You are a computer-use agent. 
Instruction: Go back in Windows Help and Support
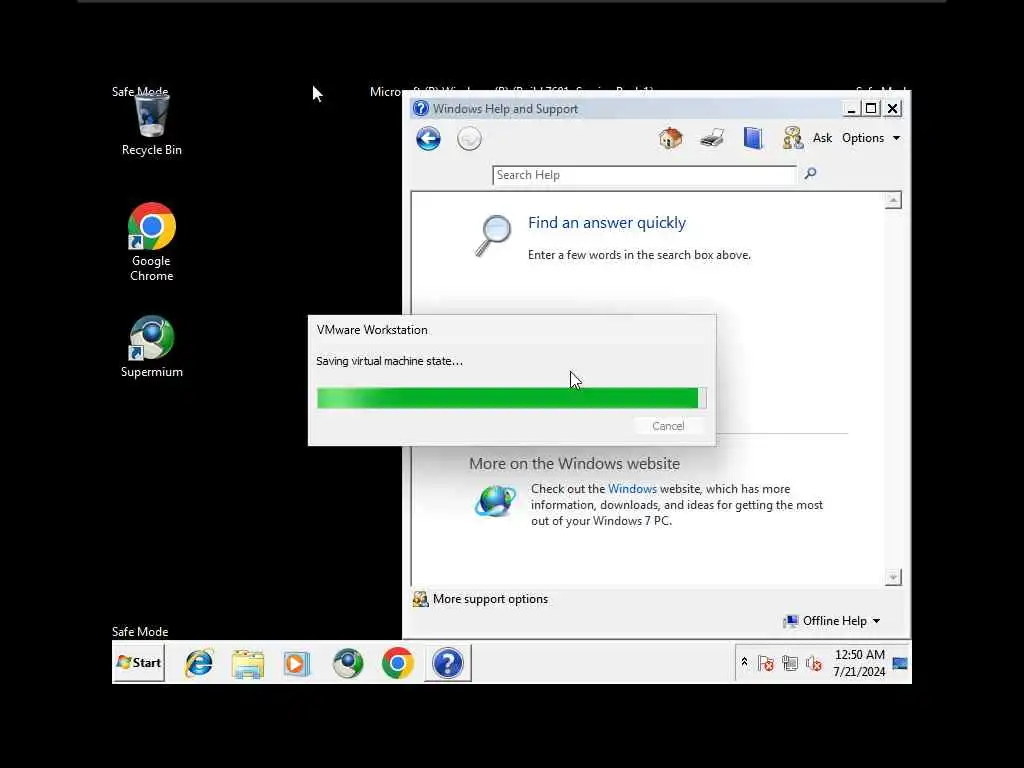(428, 138)
